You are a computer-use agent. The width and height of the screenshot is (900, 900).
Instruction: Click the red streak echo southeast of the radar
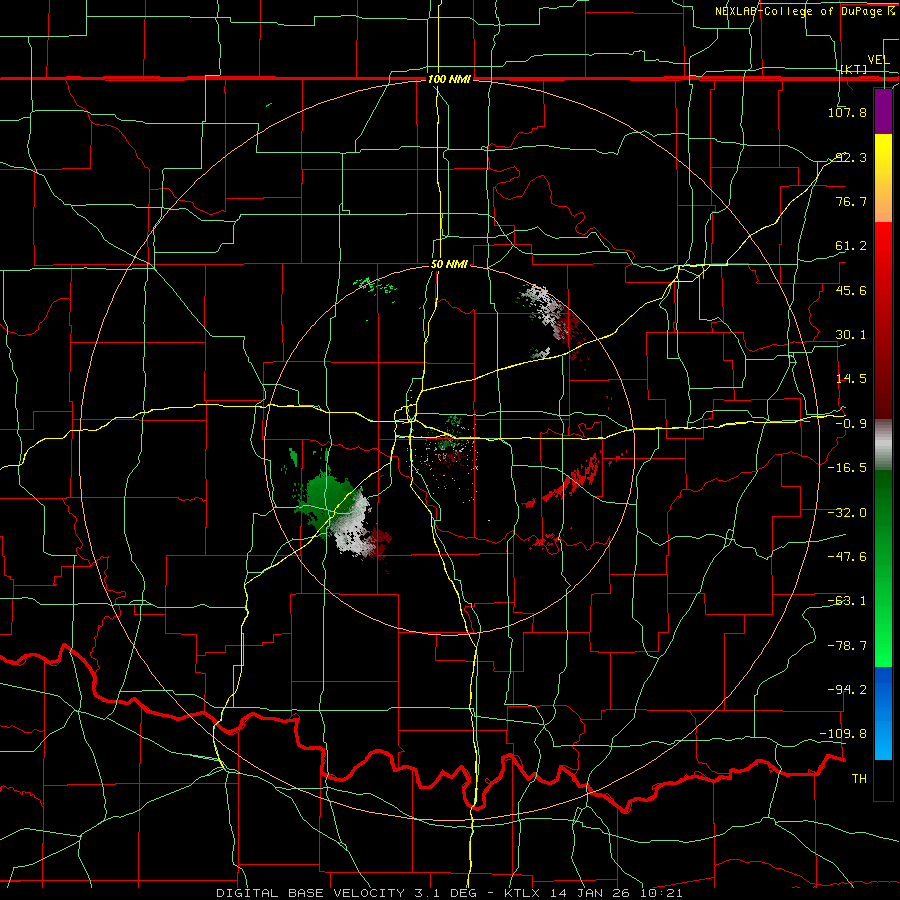(564, 482)
